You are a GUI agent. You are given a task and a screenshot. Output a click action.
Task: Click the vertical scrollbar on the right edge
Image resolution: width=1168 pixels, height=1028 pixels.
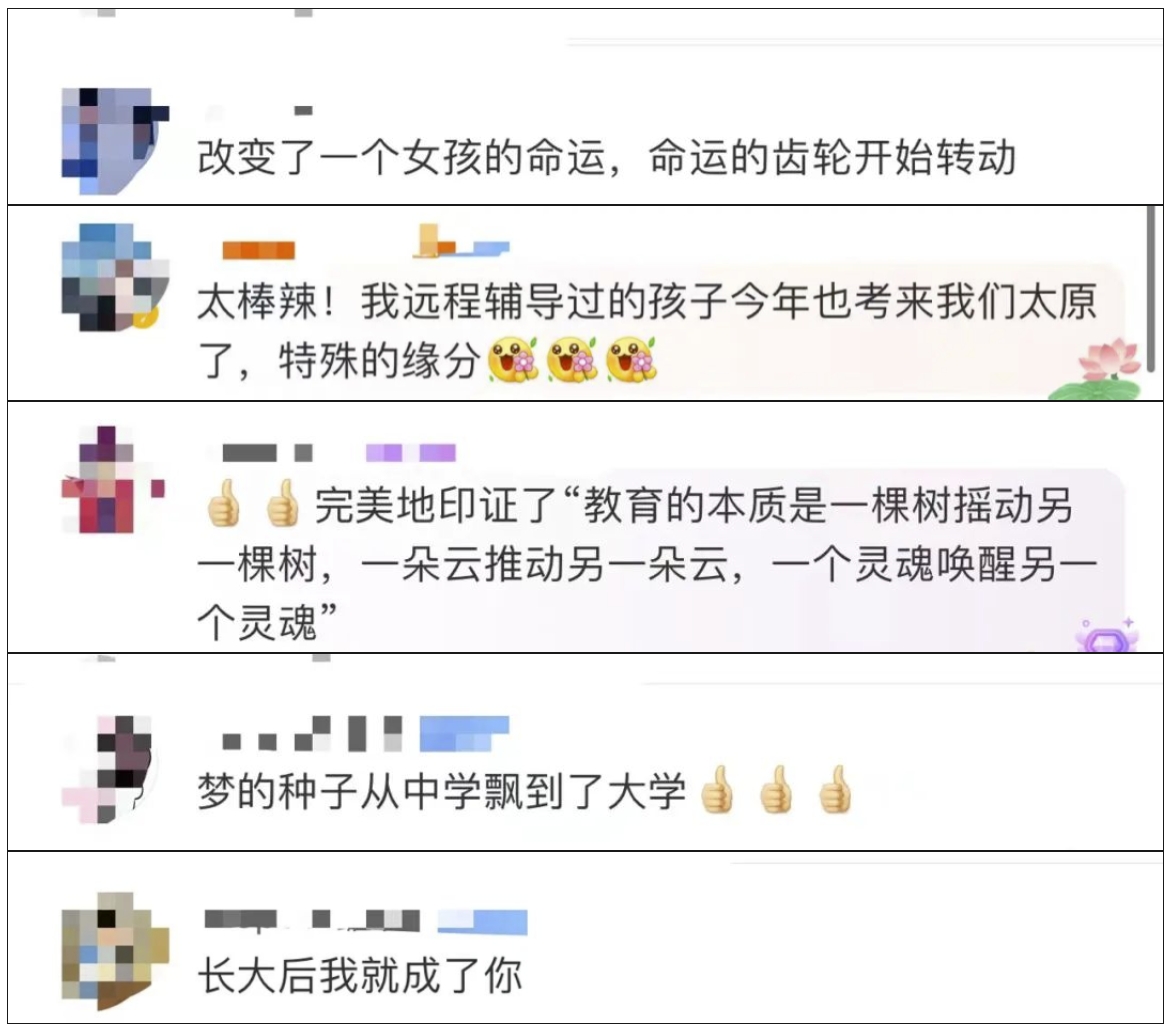click(x=1153, y=288)
